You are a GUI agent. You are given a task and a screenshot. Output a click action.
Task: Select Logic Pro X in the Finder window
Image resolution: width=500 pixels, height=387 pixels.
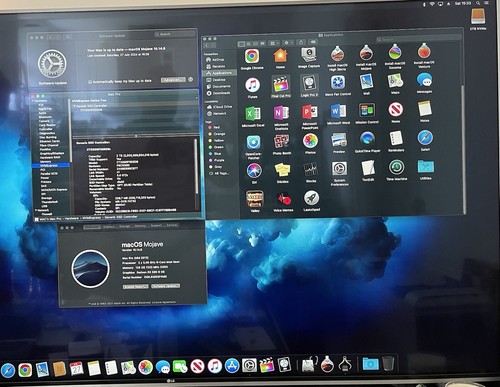[309, 83]
